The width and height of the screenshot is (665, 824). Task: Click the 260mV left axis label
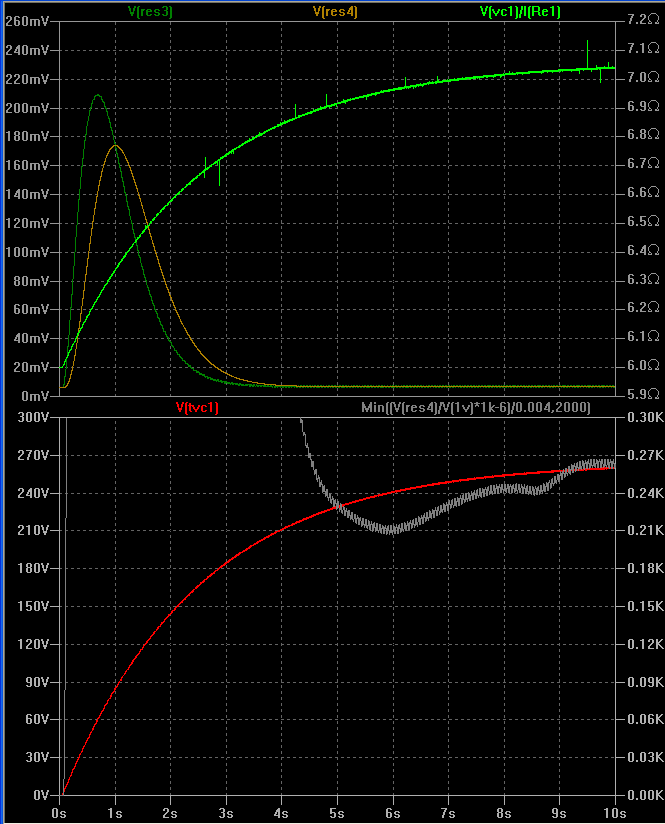click(x=27, y=22)
